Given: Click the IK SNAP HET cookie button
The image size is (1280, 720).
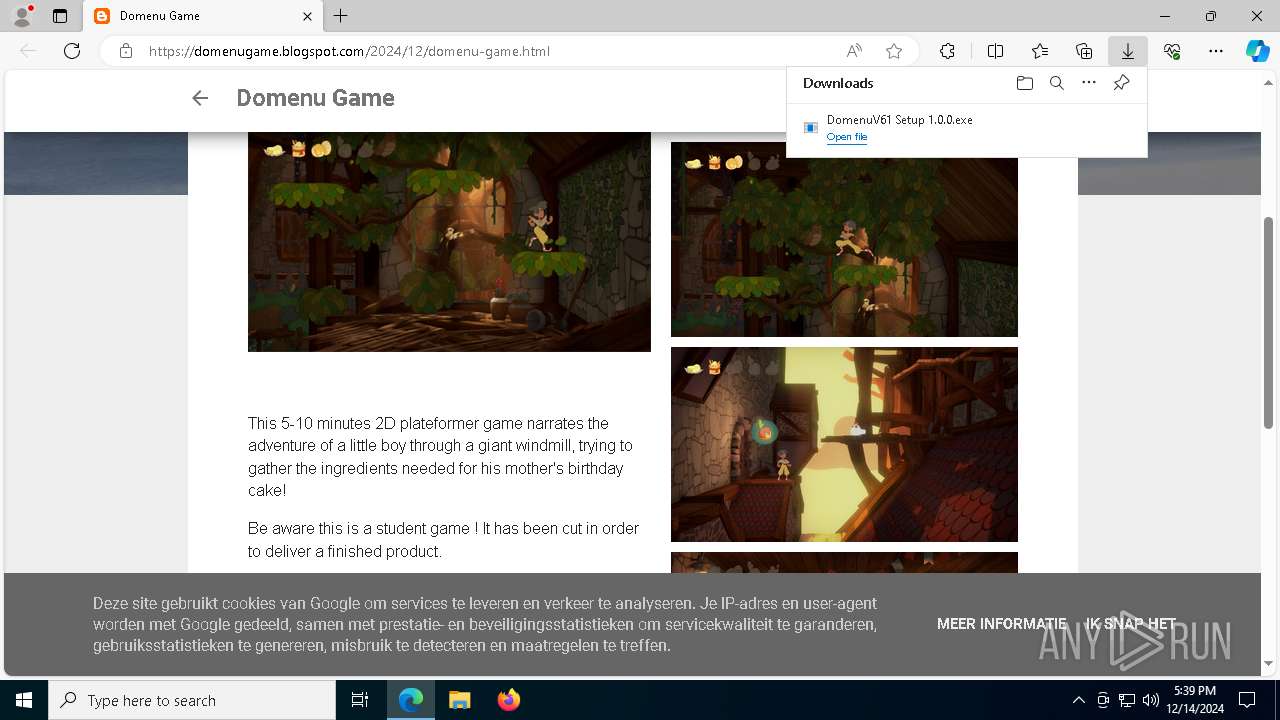Looking at the screenshot, I should point(1131,624).
